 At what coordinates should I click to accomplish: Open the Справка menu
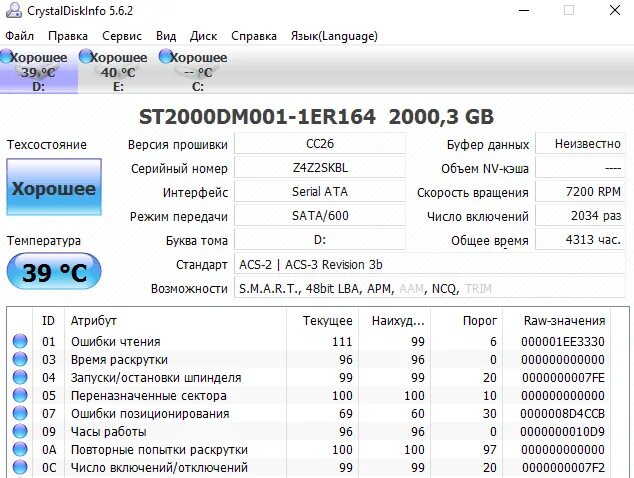pyautogui.click(x=254, y=36)
